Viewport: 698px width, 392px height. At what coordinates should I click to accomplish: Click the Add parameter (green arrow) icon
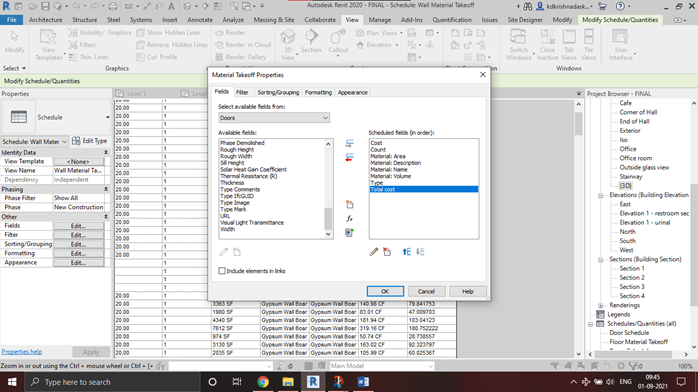click(349, 143)
